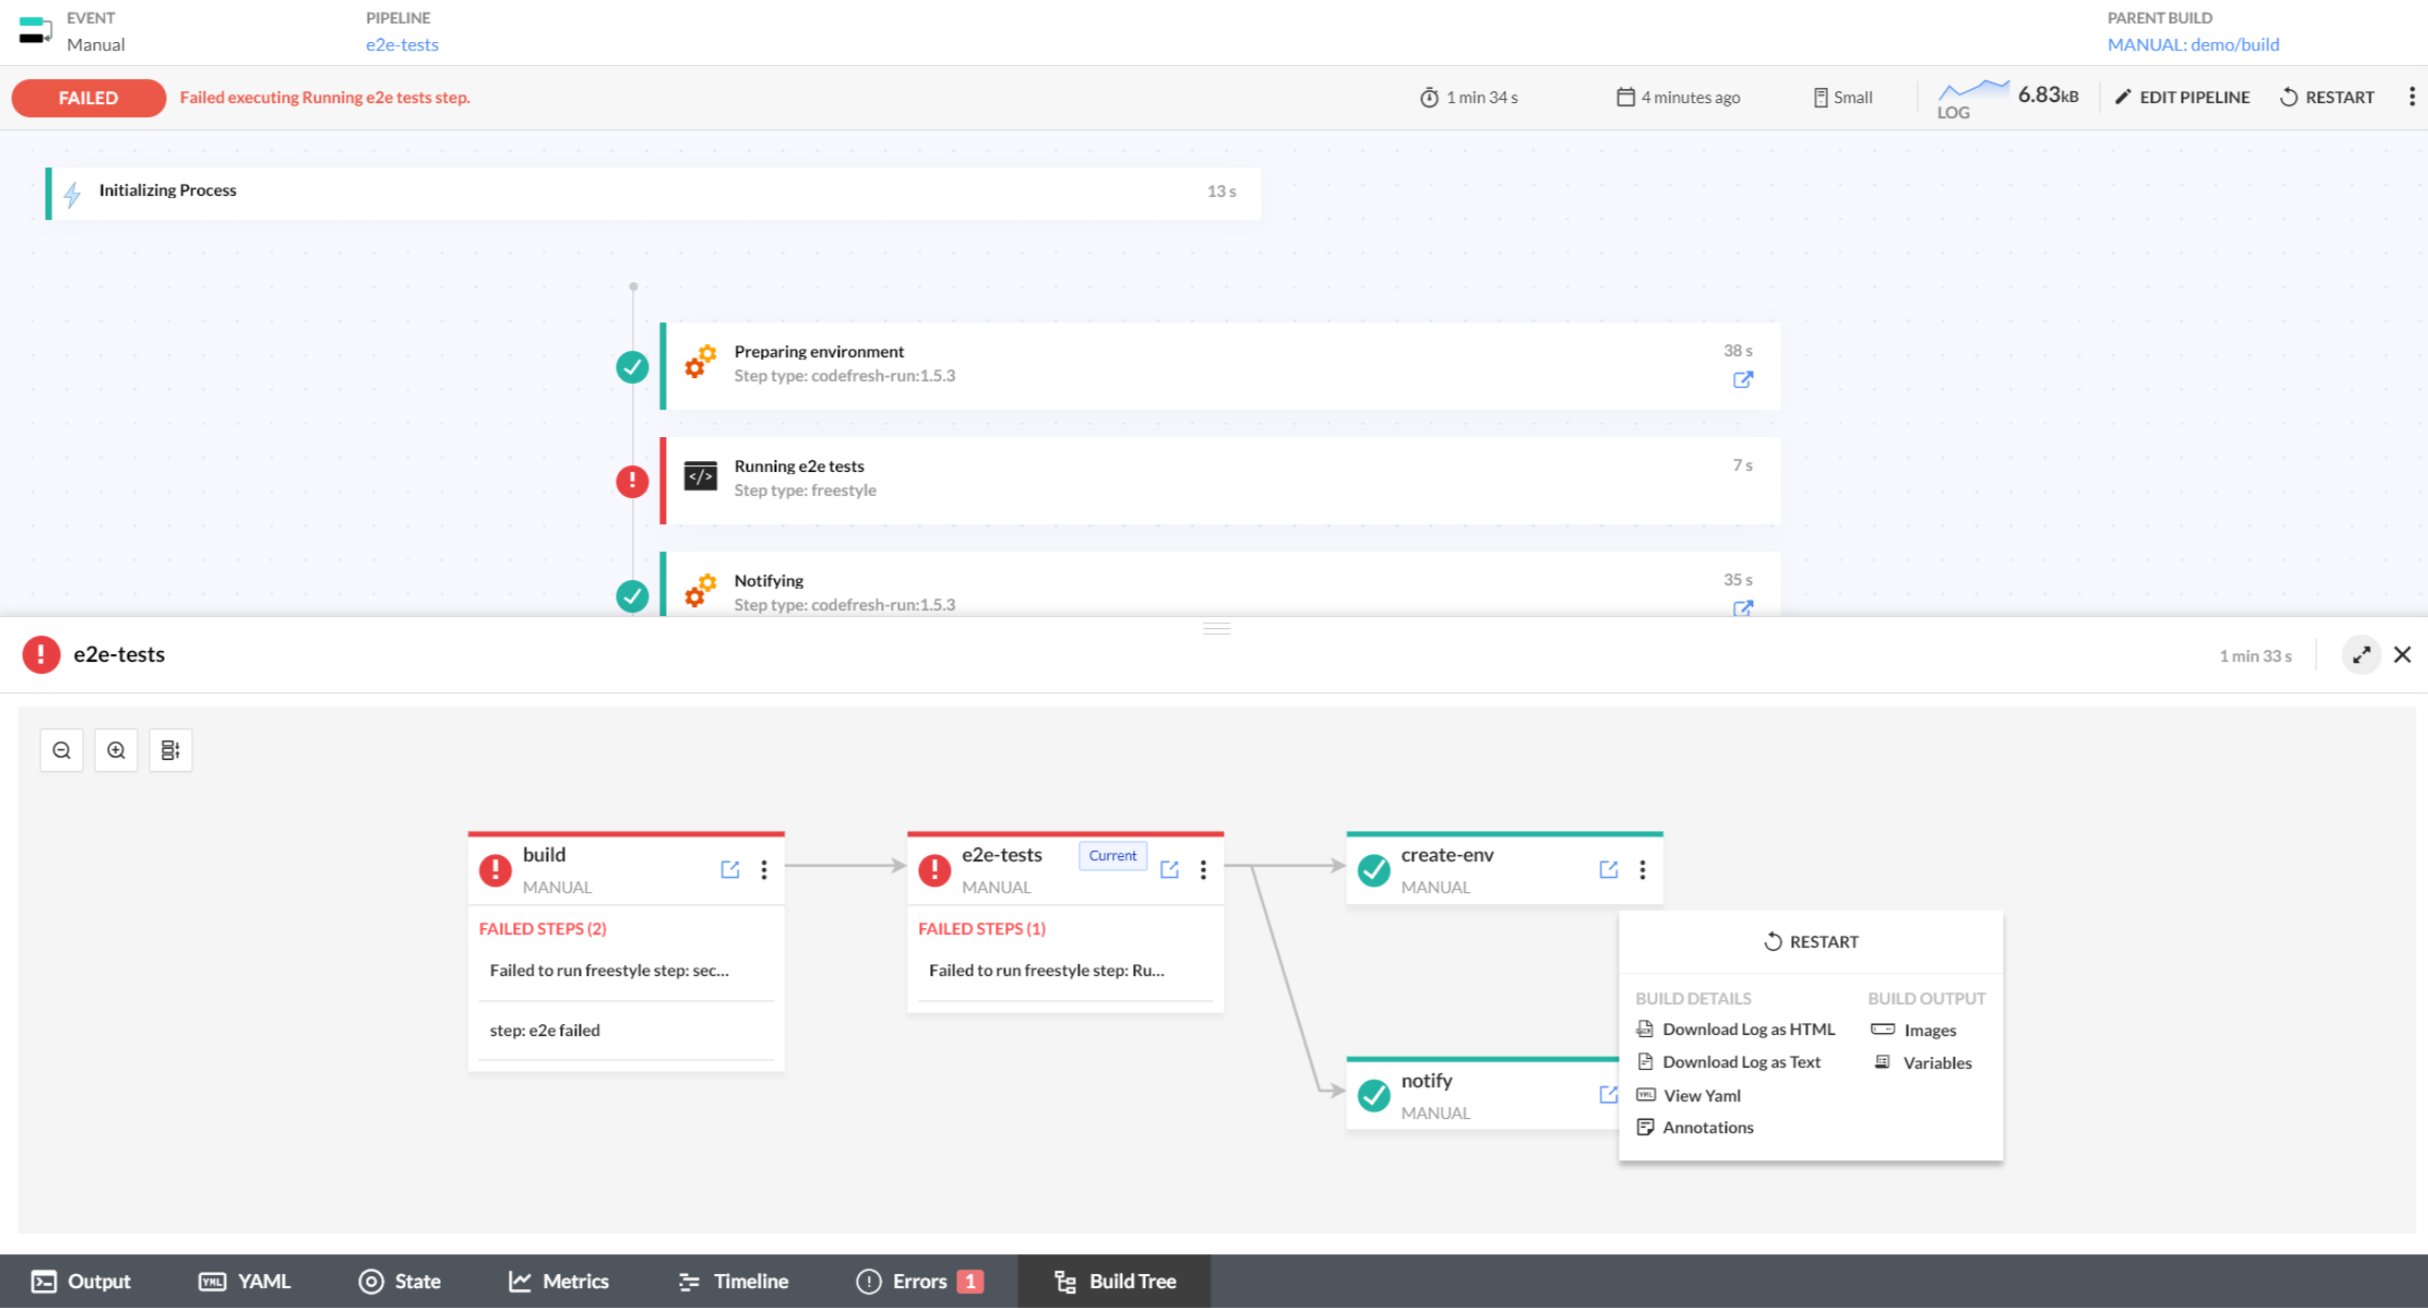Open top-right build options kebab menu
Screen dimensions: 2428x1308
(x=2411, y=97)
